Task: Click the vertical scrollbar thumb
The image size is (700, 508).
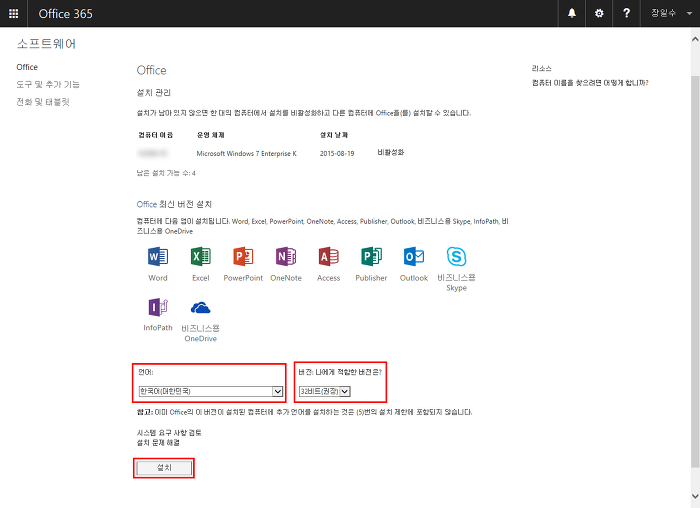Action: (x=695, y=271)
